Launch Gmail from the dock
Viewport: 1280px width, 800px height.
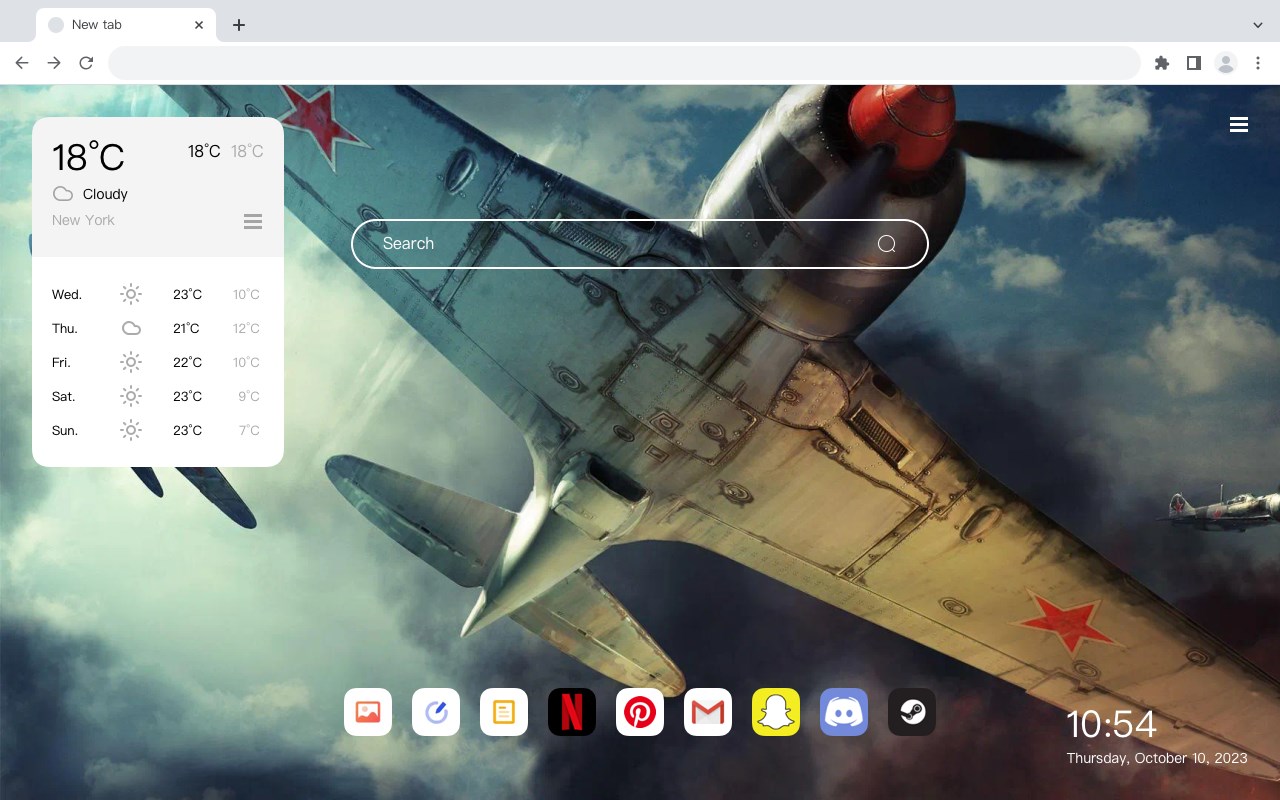pyautogui.click(x=708, y=712)
